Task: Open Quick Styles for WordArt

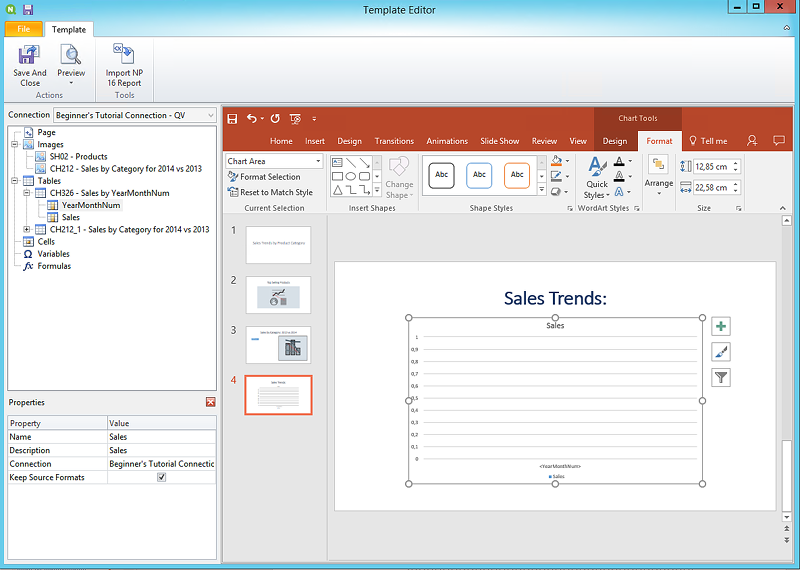Action: pyautogui.click(x=597, y=176)
